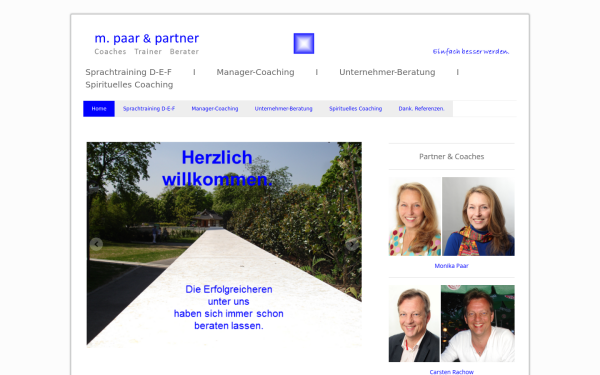
Task: Click the Partner & Coaches heading
Action: (452, 157)
